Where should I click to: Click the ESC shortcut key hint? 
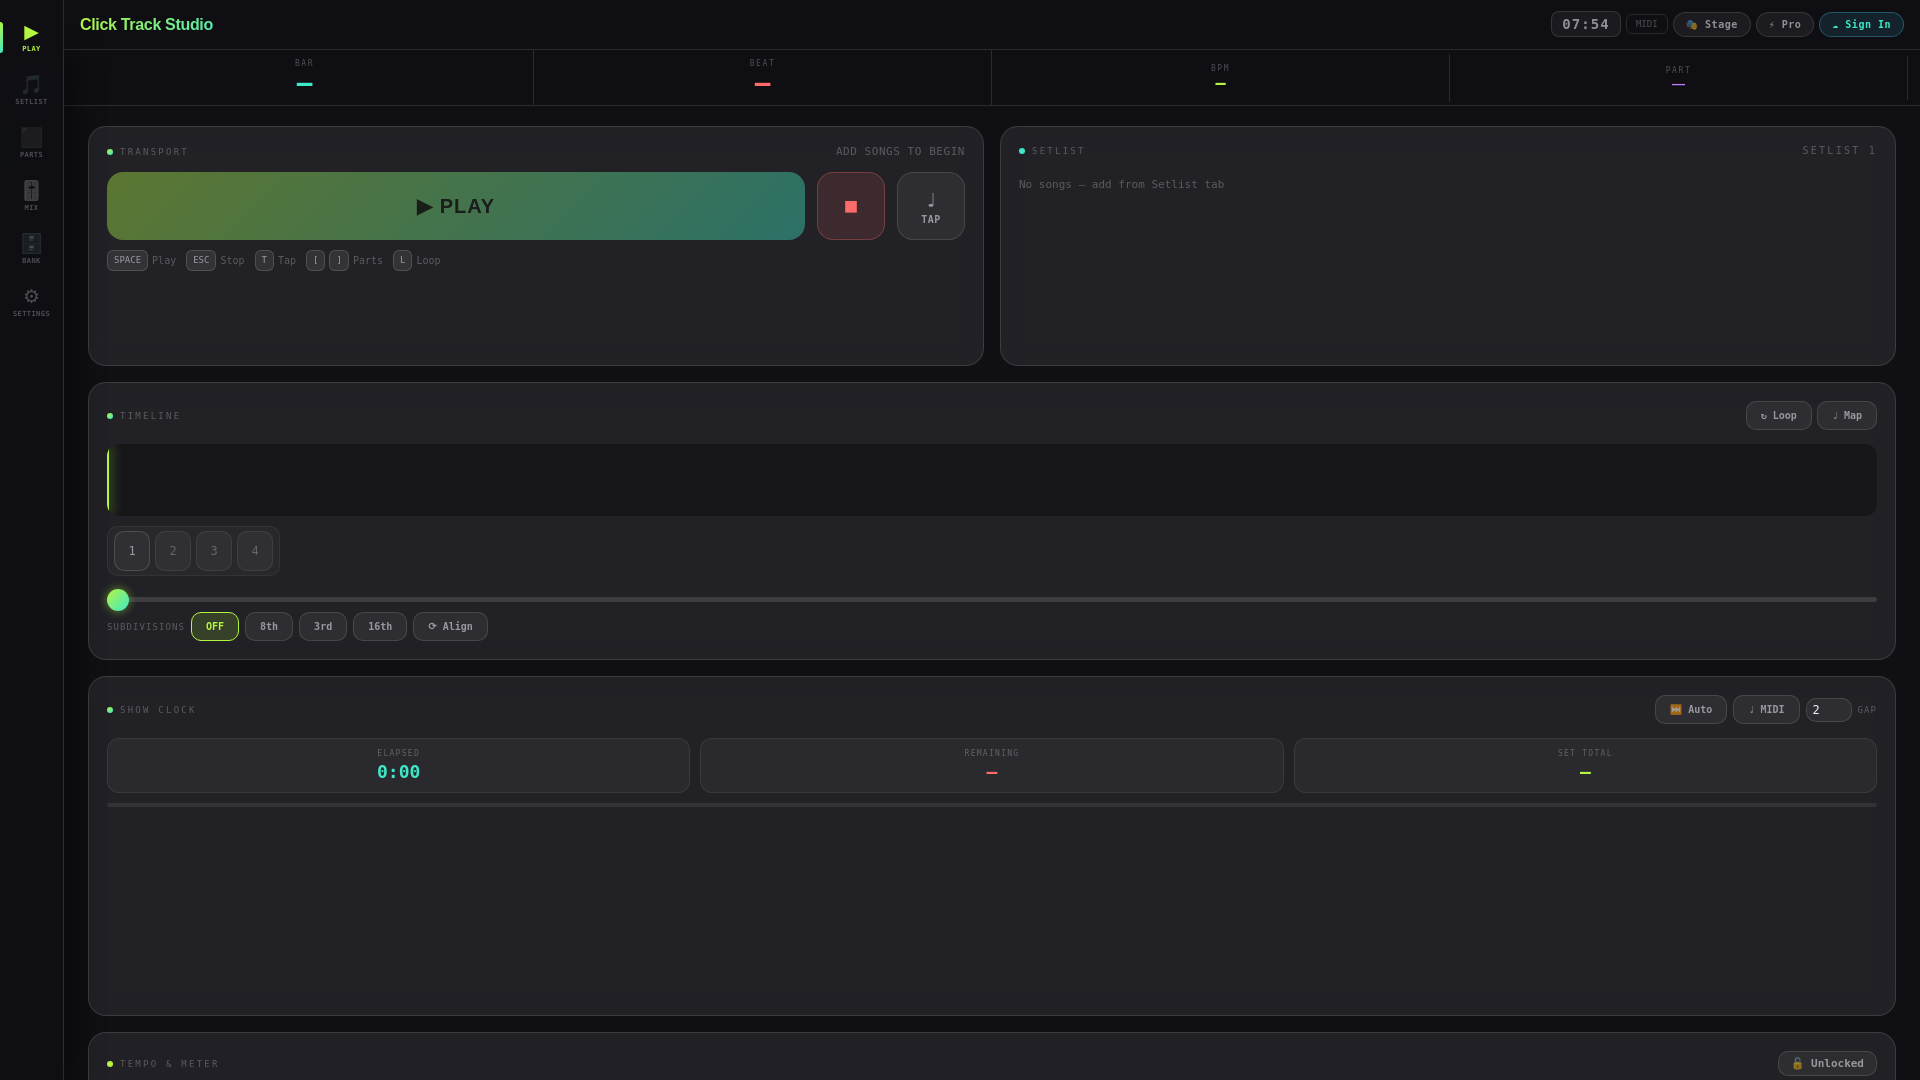click(201, 261)
